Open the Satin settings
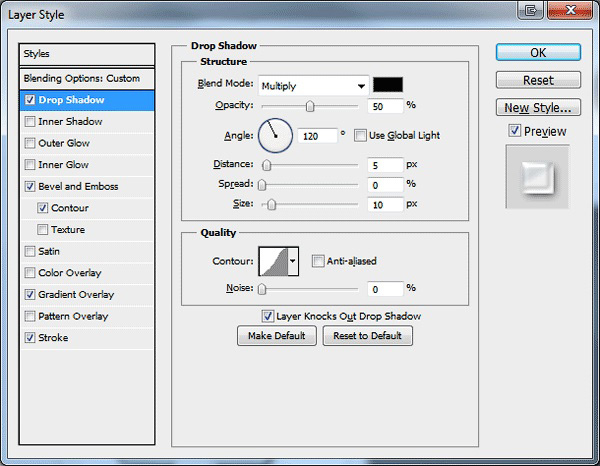The height and width of the screenshot is (466, 600). pos(87,251)
